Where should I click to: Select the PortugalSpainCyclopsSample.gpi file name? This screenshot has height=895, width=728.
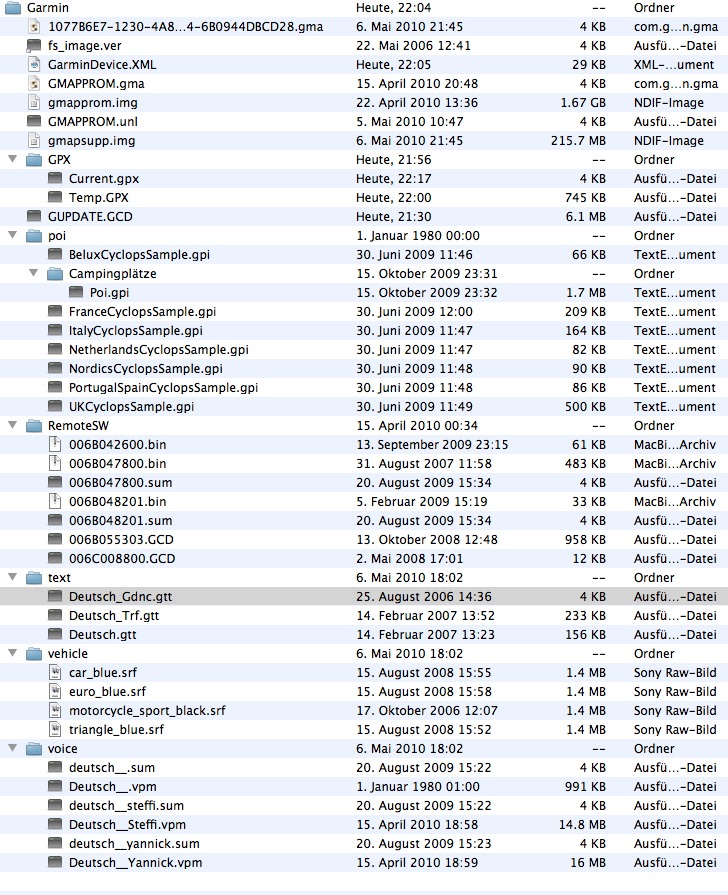[163, 388]
